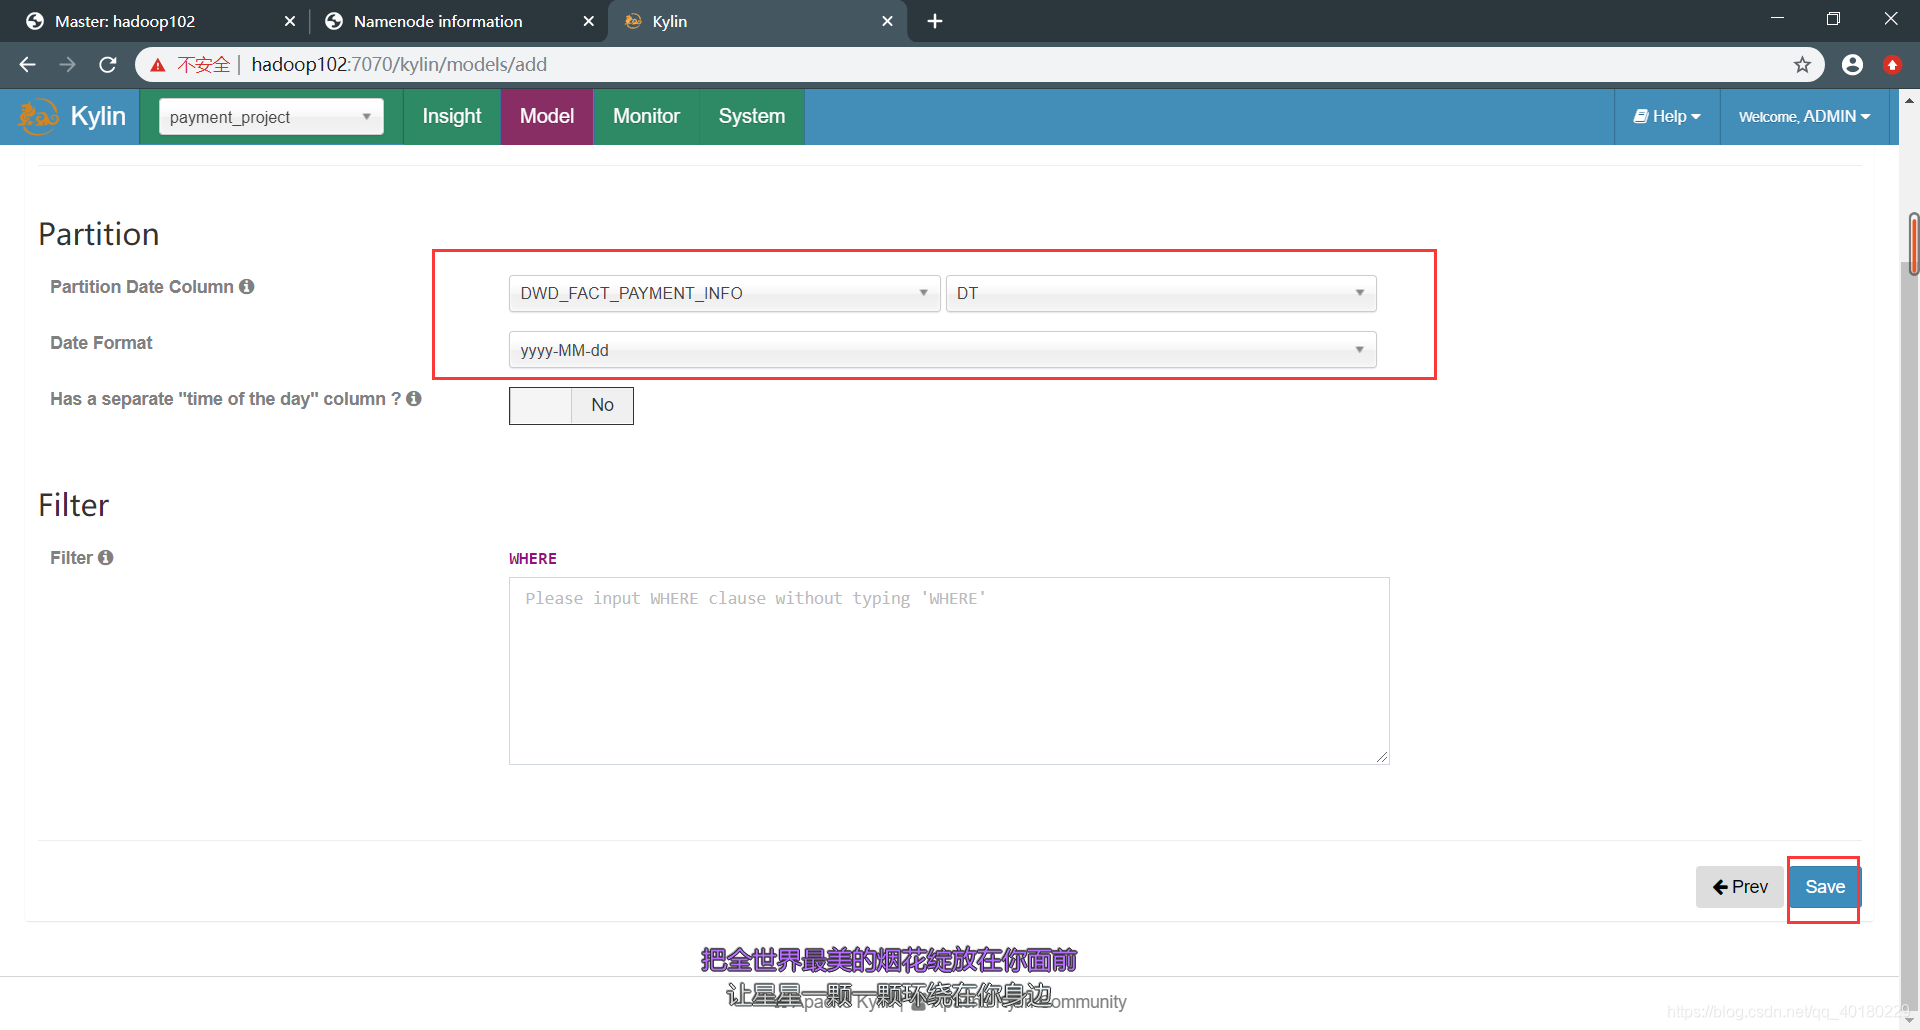This screenshot has width=1920, height=1030.
Task: Open the DT partition column dropdown
Action: point(1161,294)
